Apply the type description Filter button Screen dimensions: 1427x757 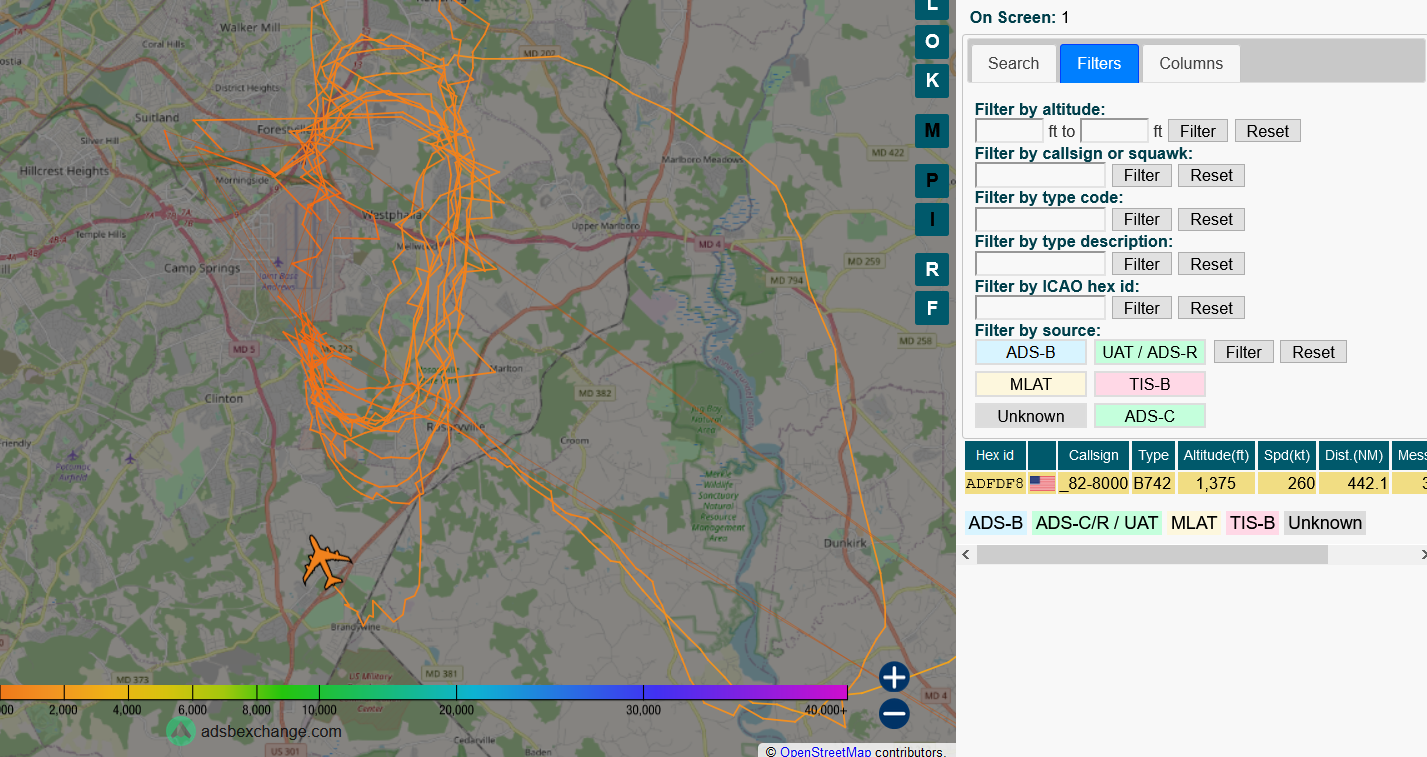tap(1141, 264)
